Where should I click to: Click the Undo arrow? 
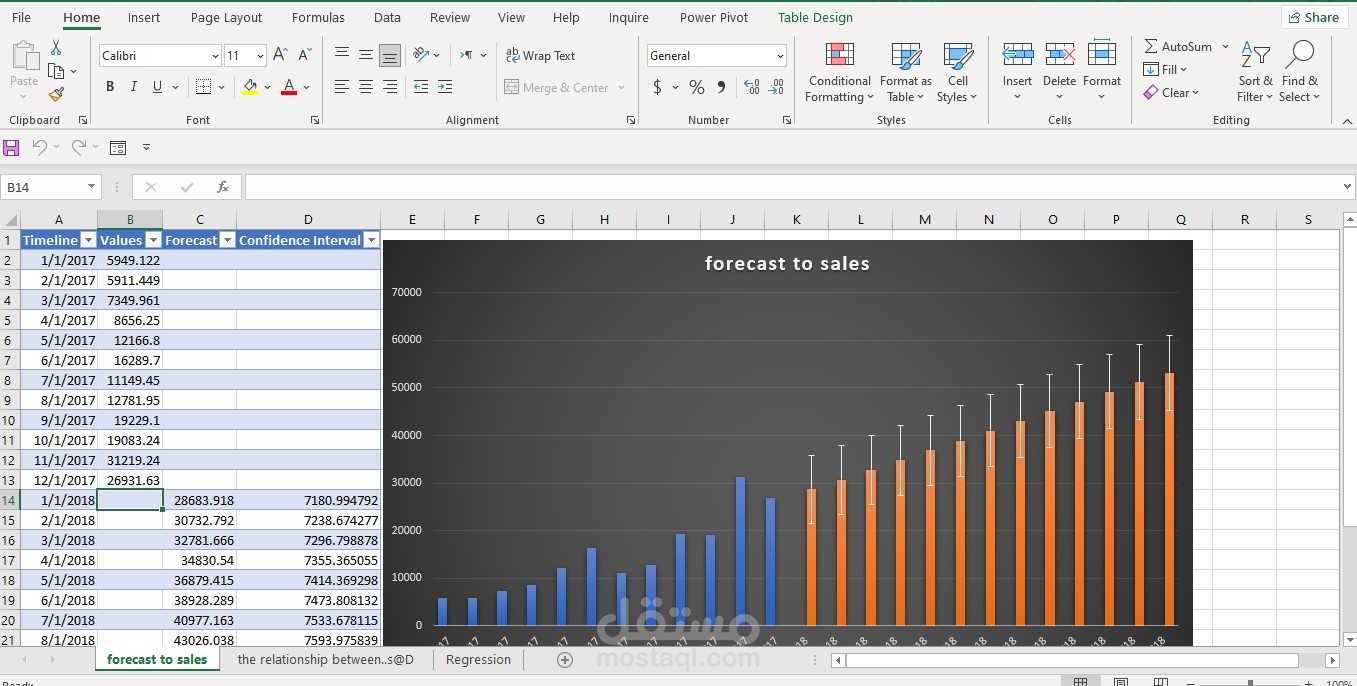[39, 147]
